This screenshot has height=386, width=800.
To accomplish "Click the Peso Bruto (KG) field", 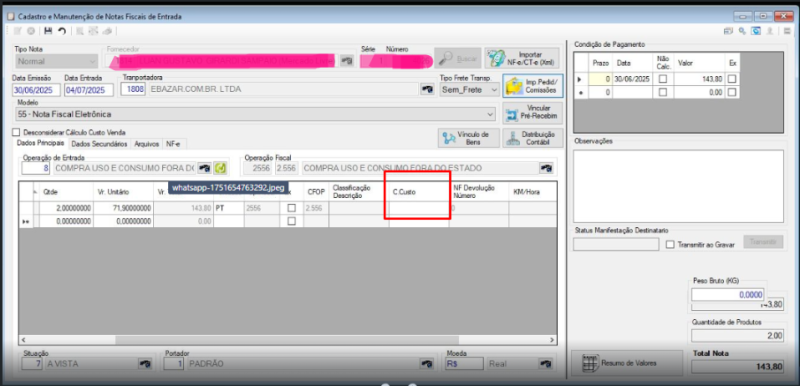I will coord(728,295).
